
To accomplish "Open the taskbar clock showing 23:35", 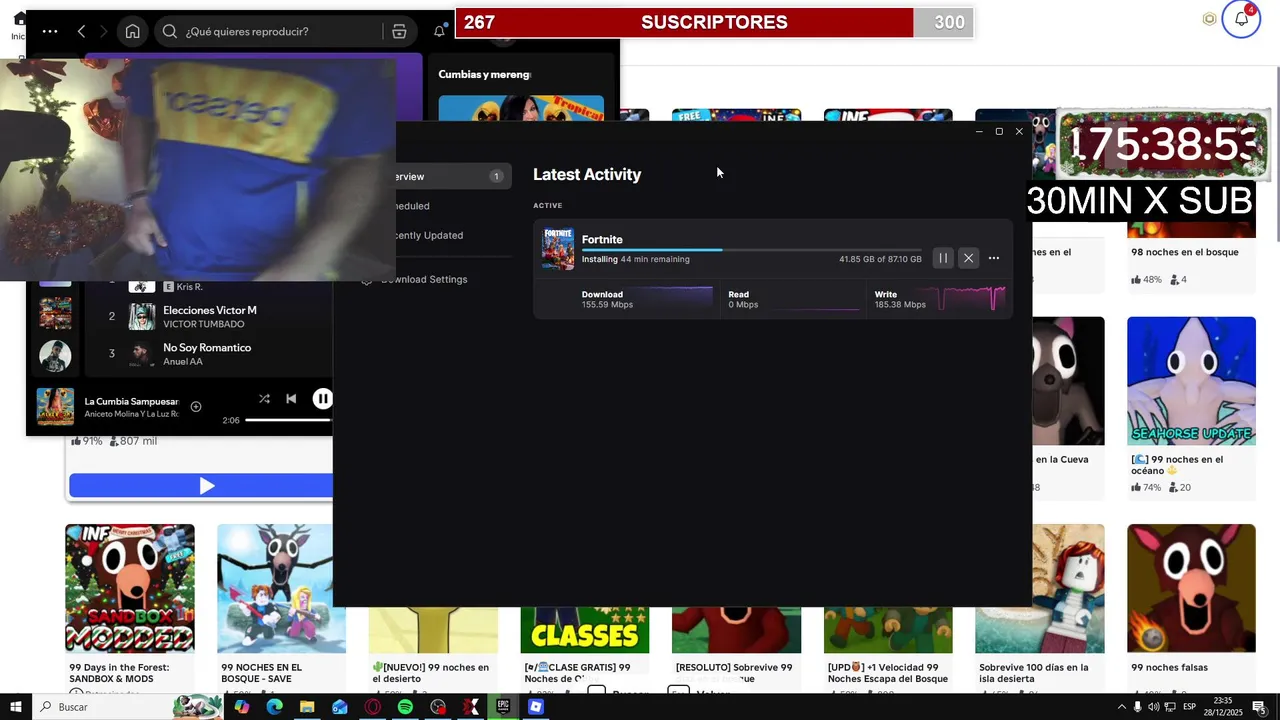I will tap(1222, 707).
